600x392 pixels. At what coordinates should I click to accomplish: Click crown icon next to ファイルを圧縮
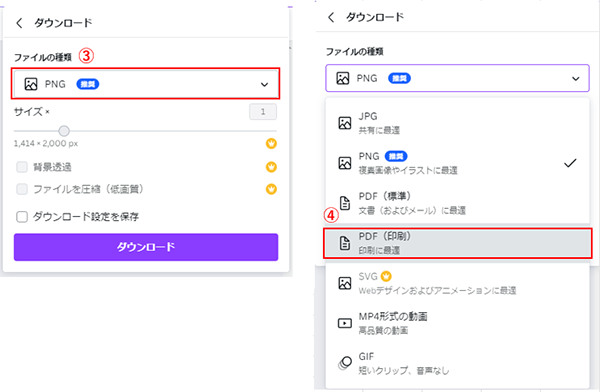(x=271, y=189)
